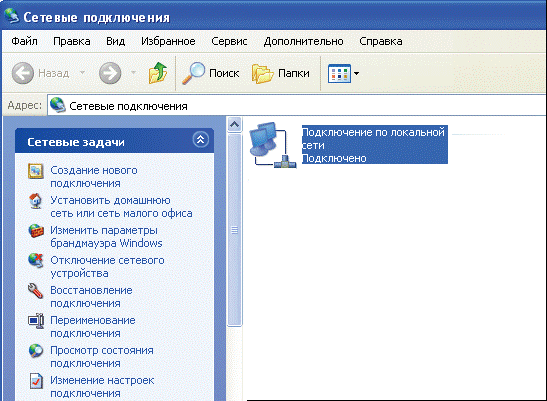Screen dimensions: 547x401
Task: Click the rename connection icon
Action: [36, 321]
